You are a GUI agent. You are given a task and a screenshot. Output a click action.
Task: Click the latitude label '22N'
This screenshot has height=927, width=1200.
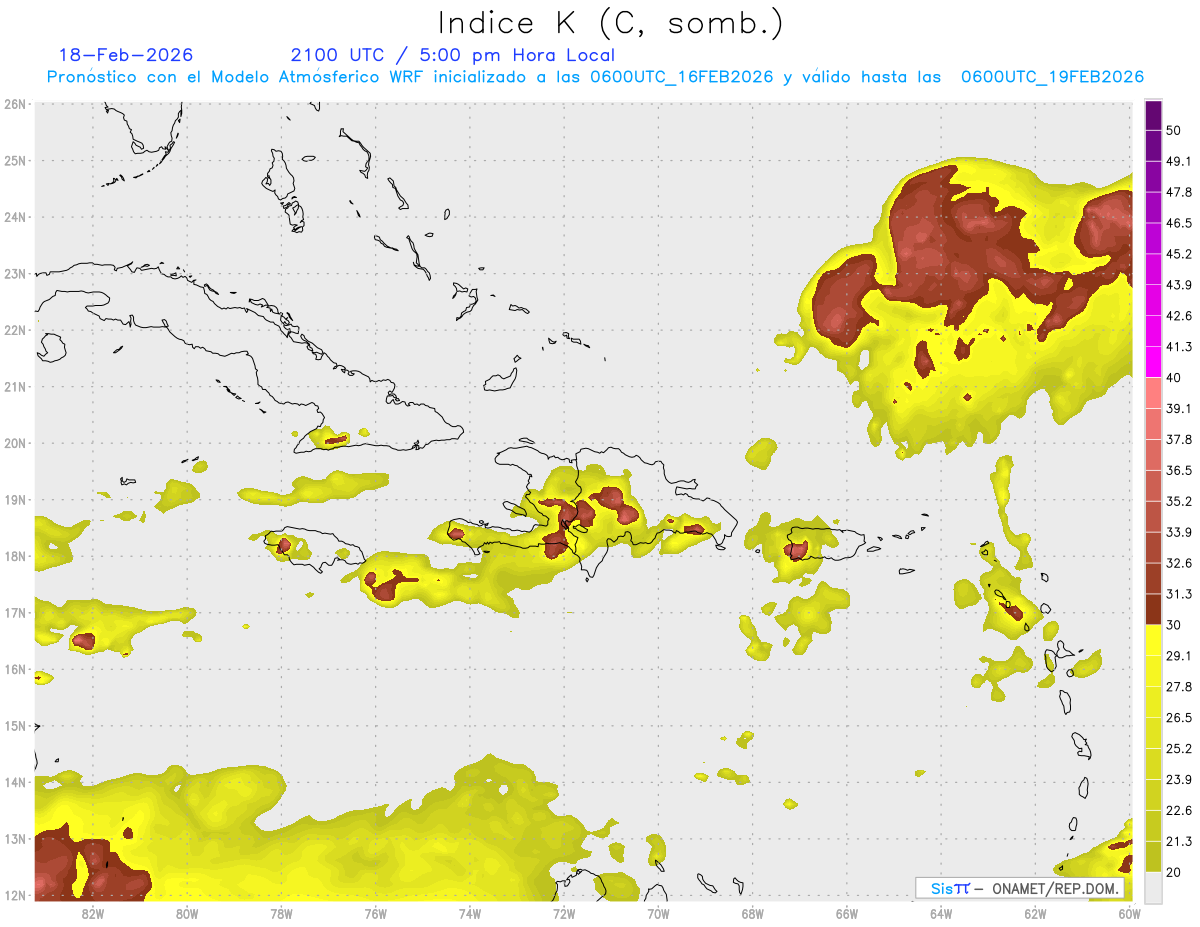(15, 330)
